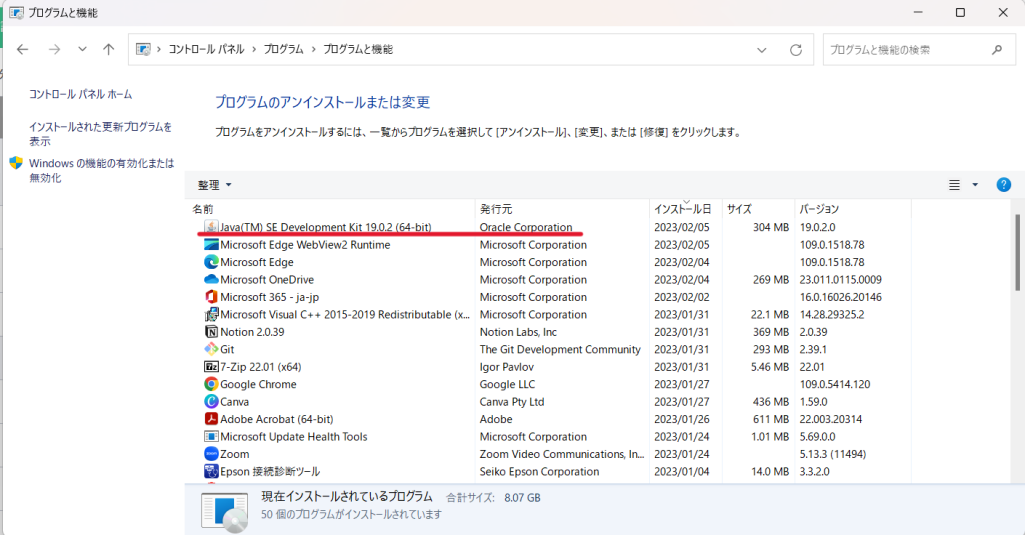Refresh the program list
Image resolution: width=1025 pixels, height=535 pixels.
[x=796, y=50]
